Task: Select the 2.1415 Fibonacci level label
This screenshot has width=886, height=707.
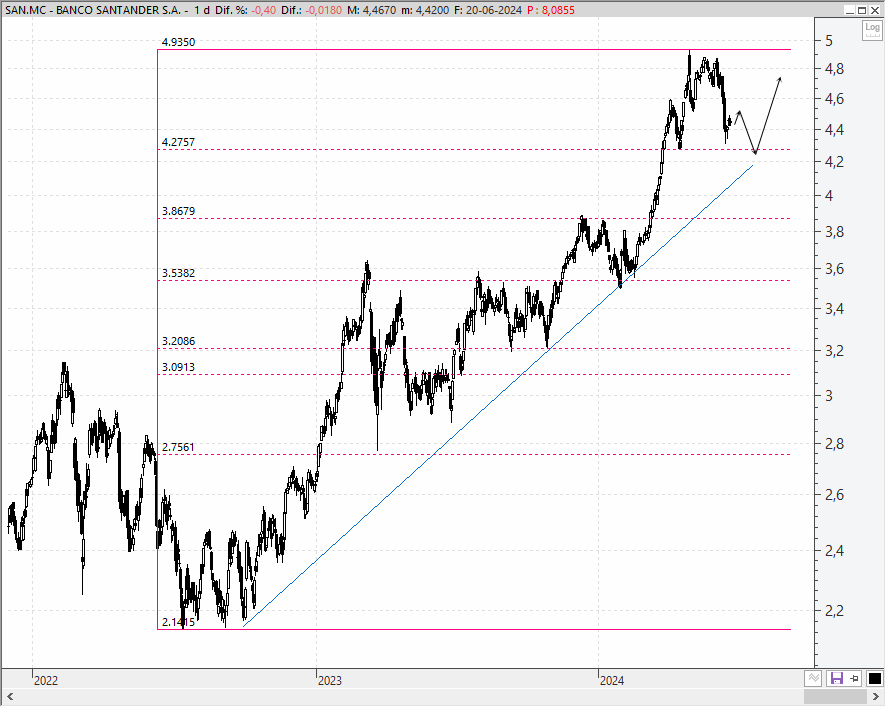Action: pyautogui.click(x=178, y=622)
